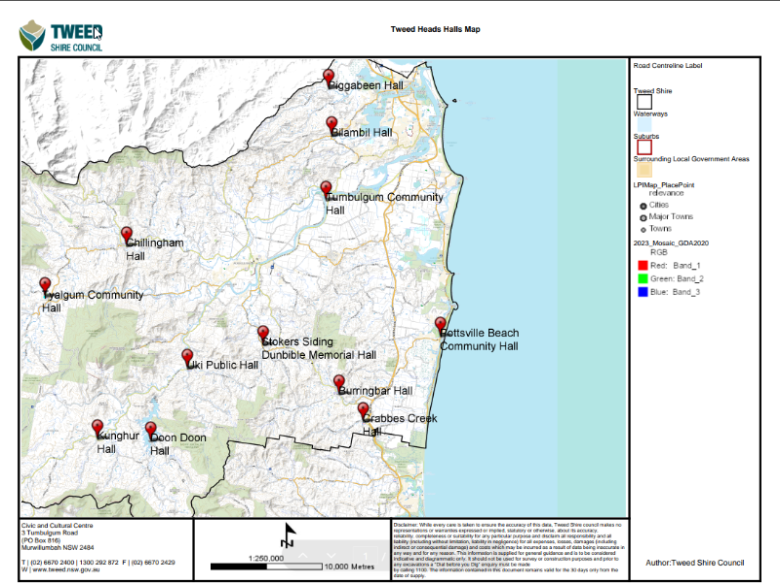Click the Blue Band_3 color swatch
Image resolution: width=780 pixels, height=583 pixels.
tap(643, 292)
